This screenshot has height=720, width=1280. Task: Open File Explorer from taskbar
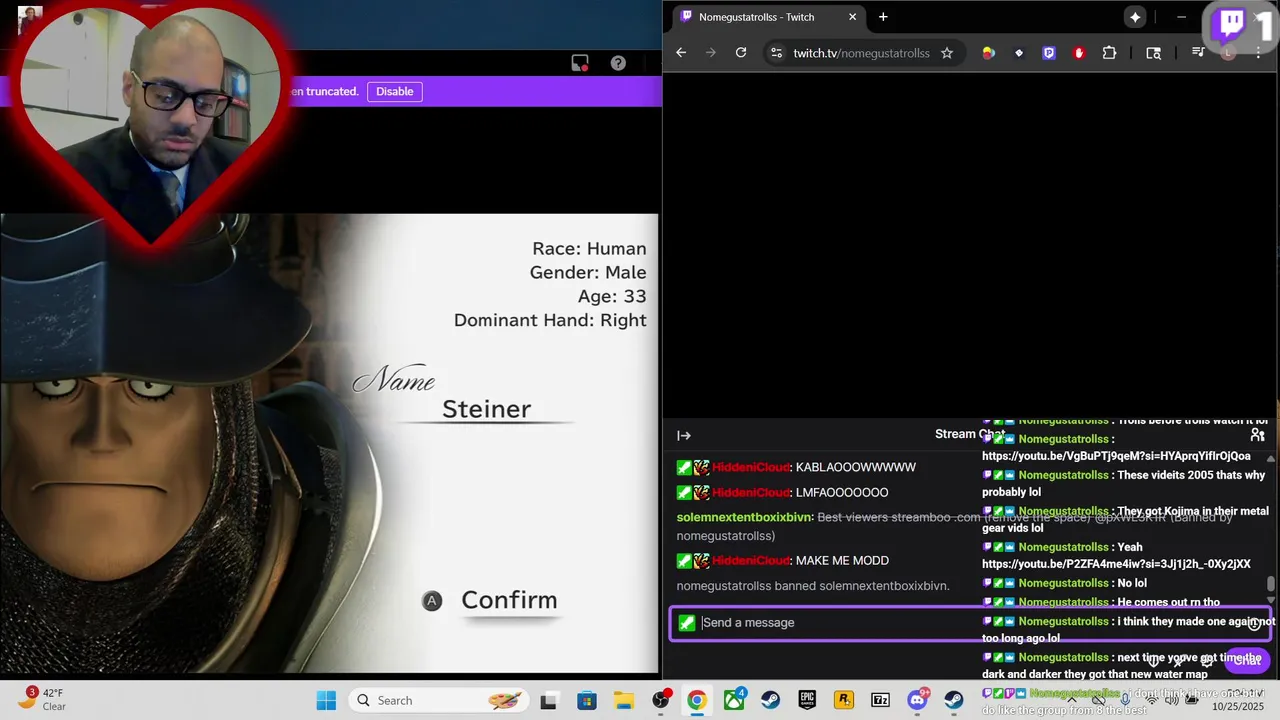coord(623,701)
